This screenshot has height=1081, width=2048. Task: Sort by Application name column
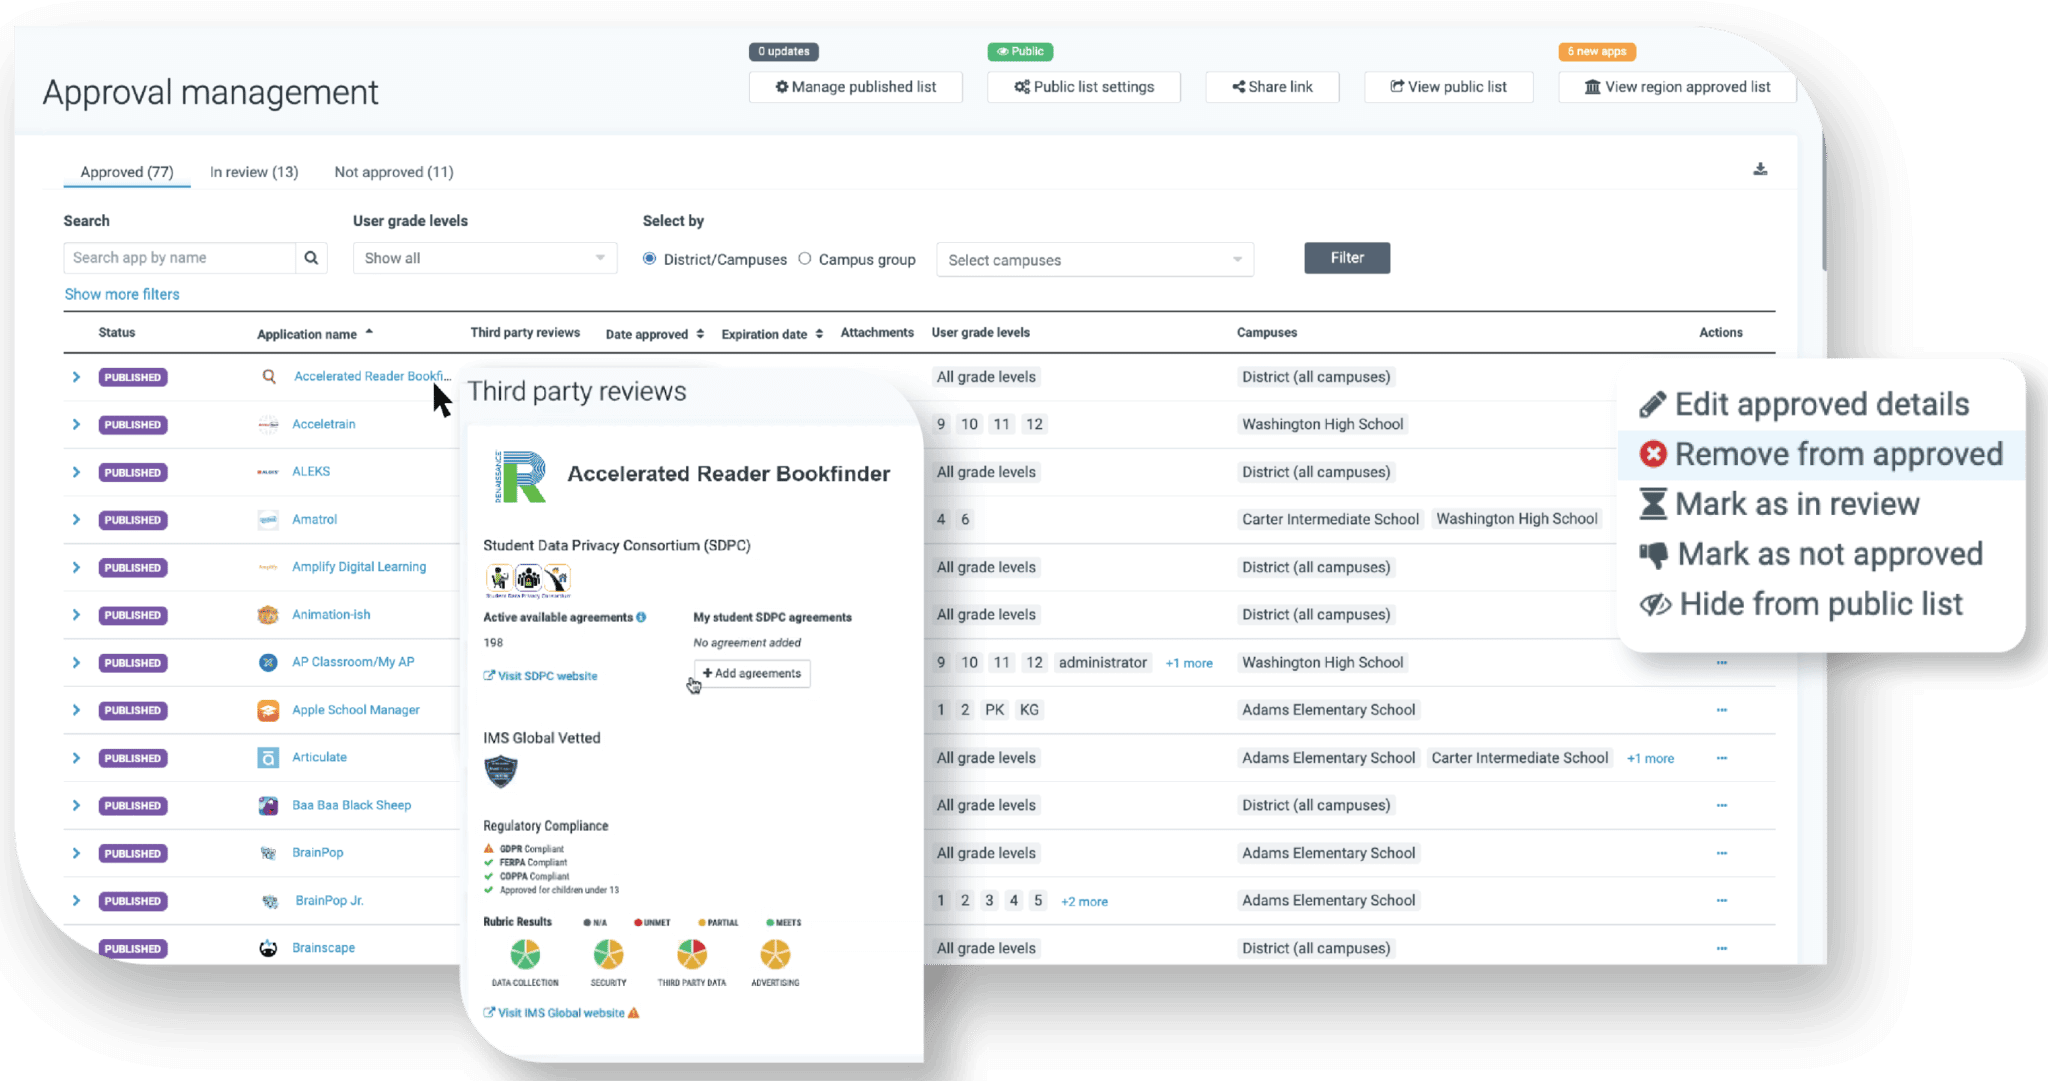coord(315,334)
